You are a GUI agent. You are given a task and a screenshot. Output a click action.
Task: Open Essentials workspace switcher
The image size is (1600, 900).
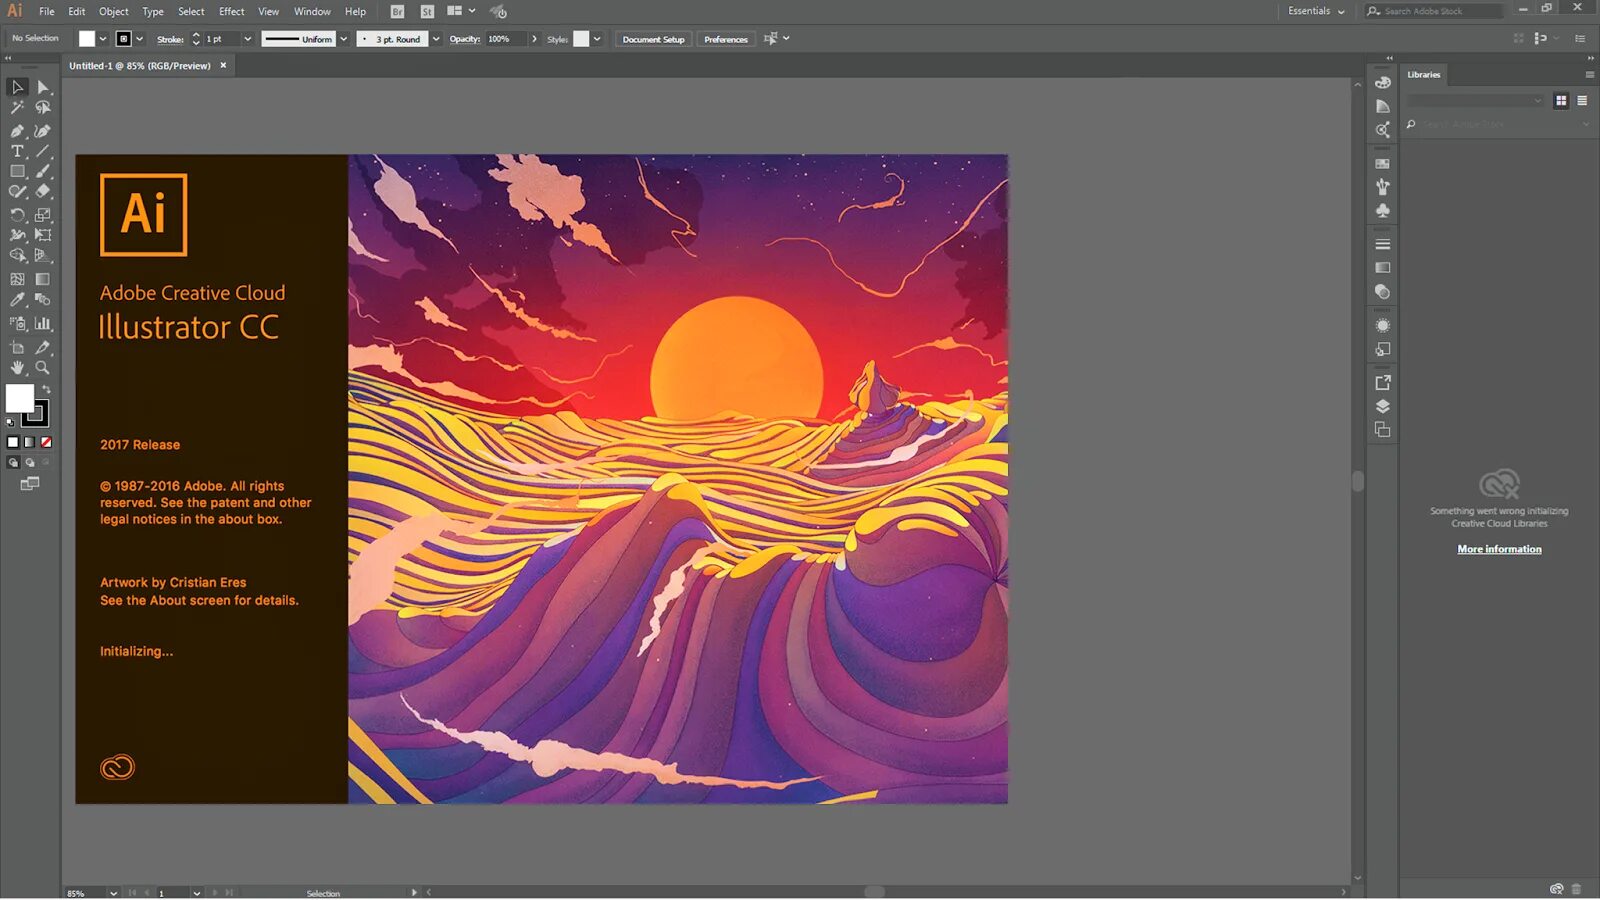click(x=1316, y=11)
